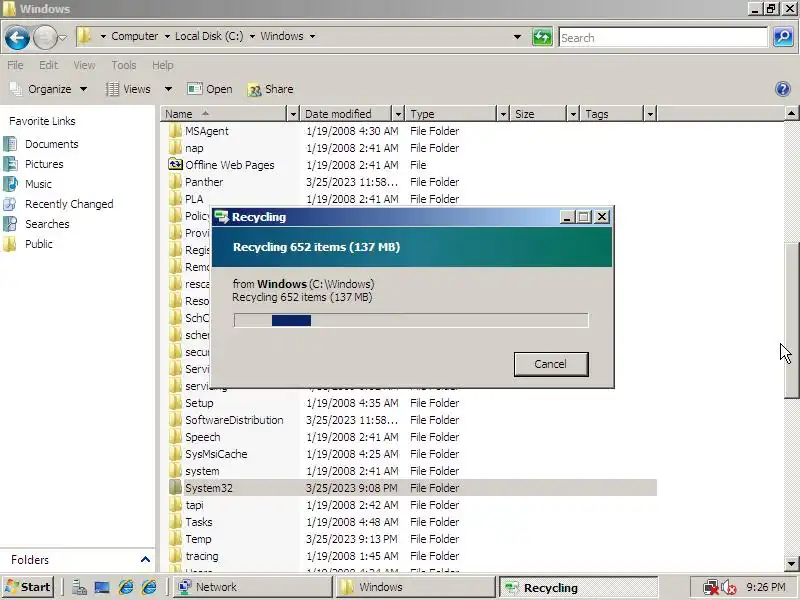Cancel the Recycling operation
Image resolution: width=800 pixels, height=600 pixels.
(x=551, y=364)
